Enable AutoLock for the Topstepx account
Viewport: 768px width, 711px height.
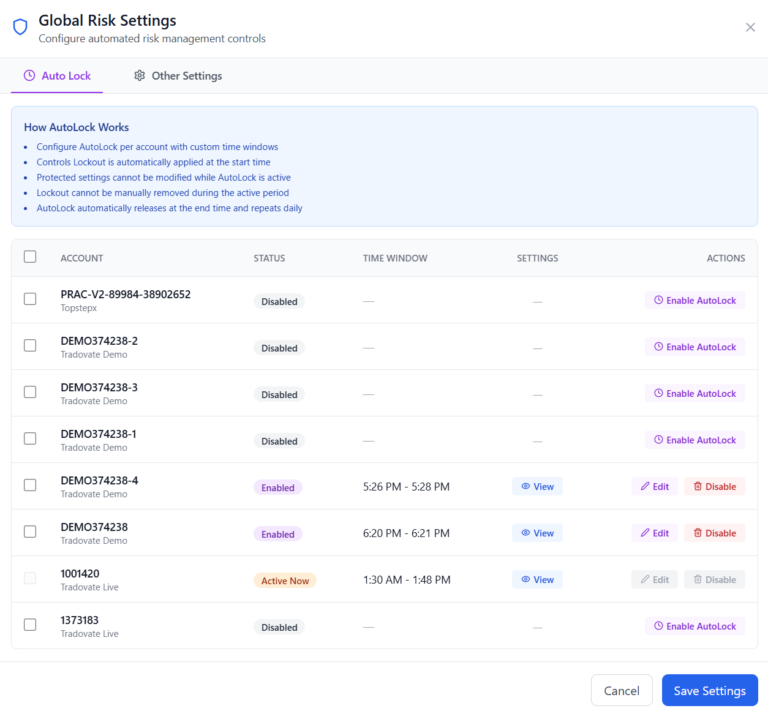695,300
